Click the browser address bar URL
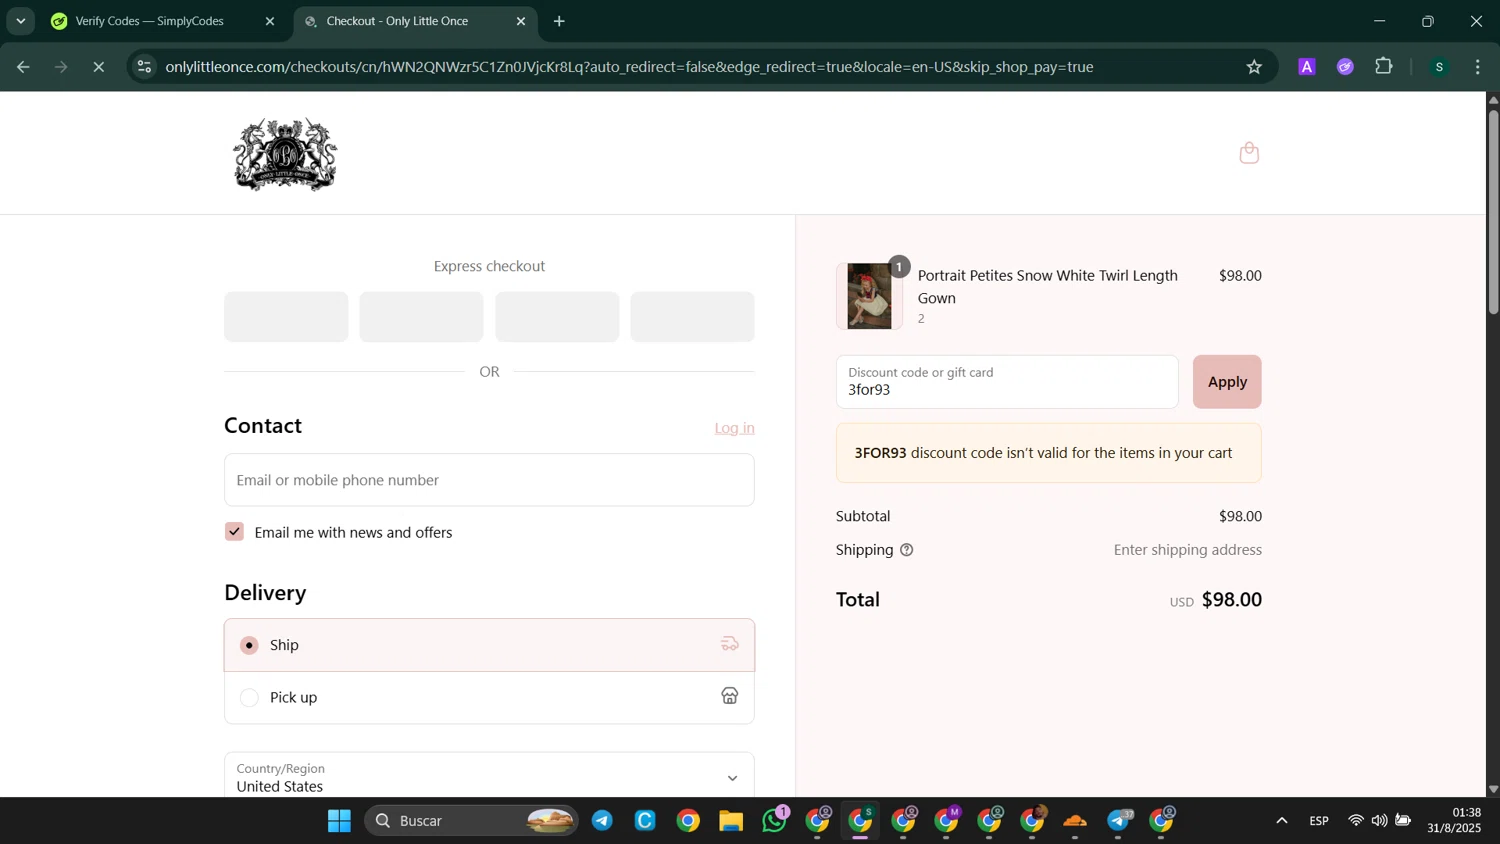The height and width of the screenshot is (844, 1500). coord(629,67)
